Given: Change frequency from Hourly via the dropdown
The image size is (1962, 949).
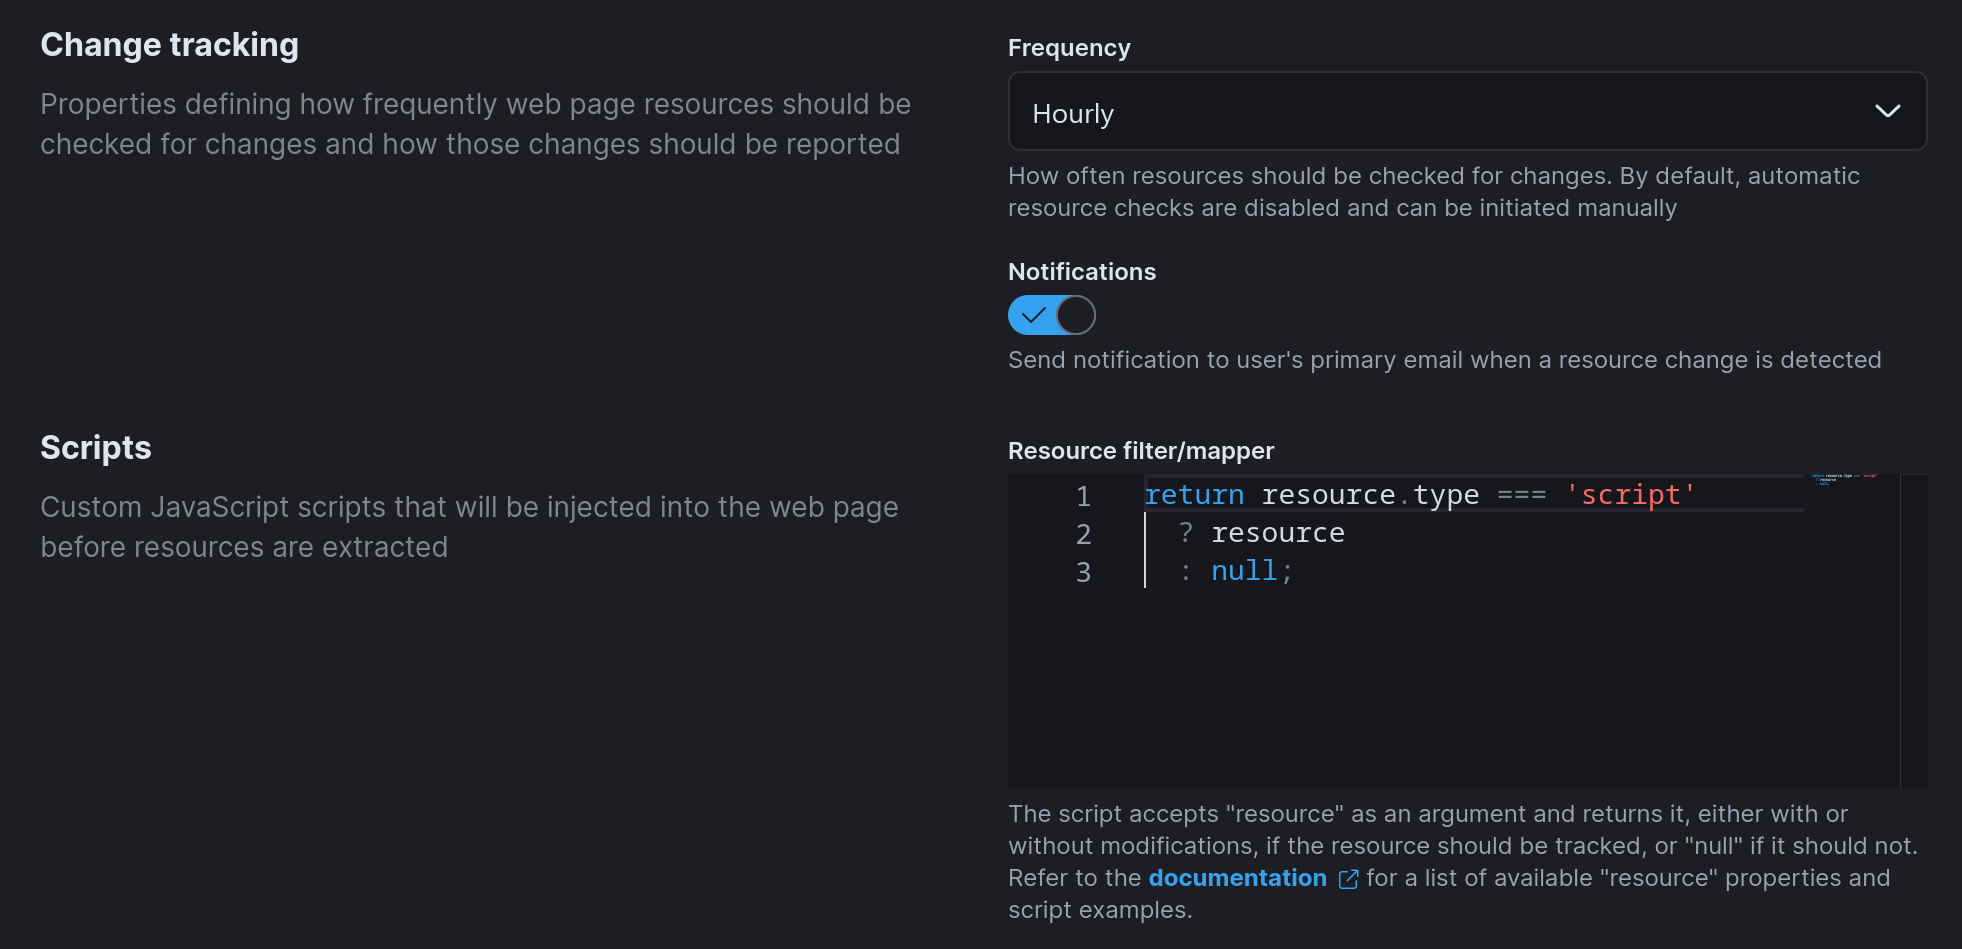Looking at the screenshot, I should (x=1466, y=112).
